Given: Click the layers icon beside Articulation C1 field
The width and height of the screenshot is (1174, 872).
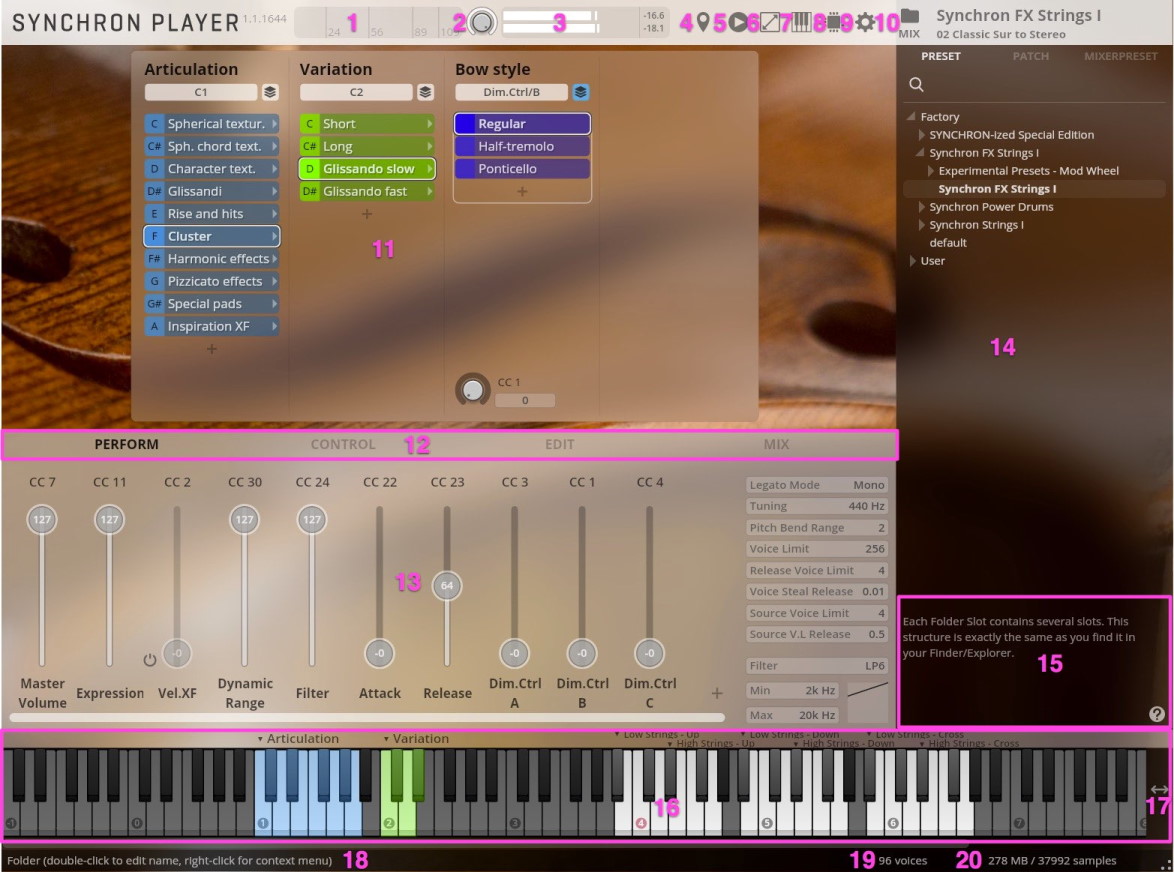Looking at the screenshot, I should 270,92.
